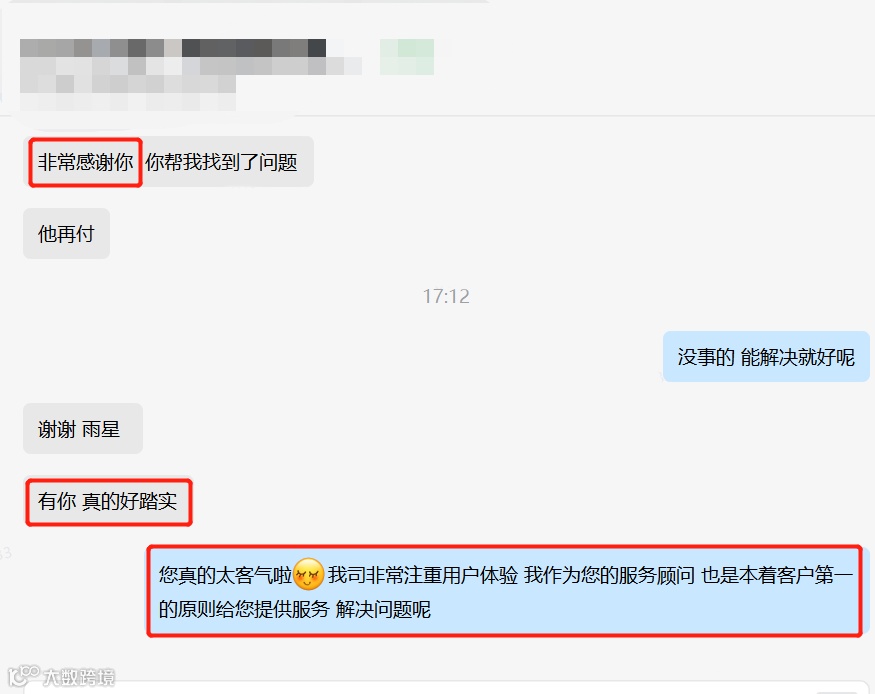Click the 雨星 name in the message

(101, 429)
